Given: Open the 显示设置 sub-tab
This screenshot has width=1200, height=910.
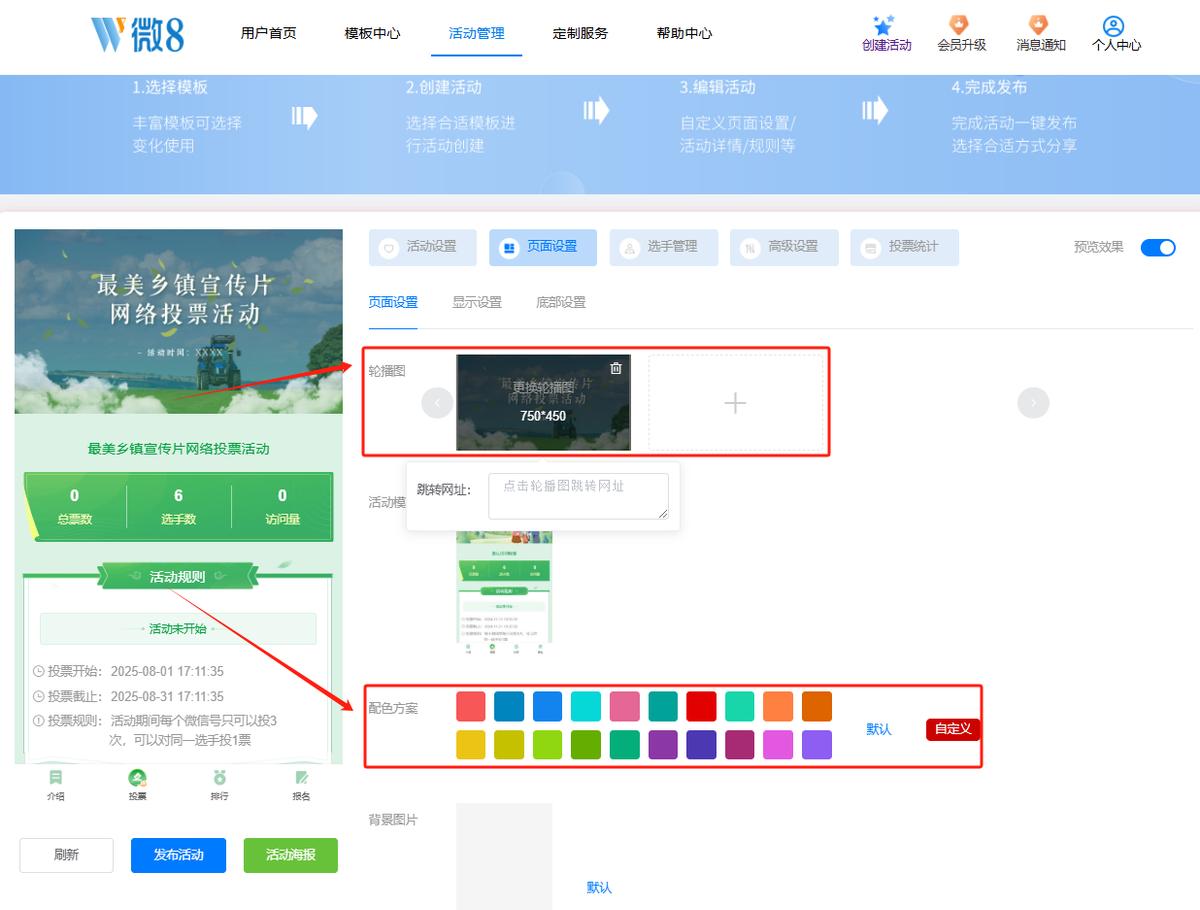Looking at the screenshot, I should pyautogui.click(x=477, y=302).
